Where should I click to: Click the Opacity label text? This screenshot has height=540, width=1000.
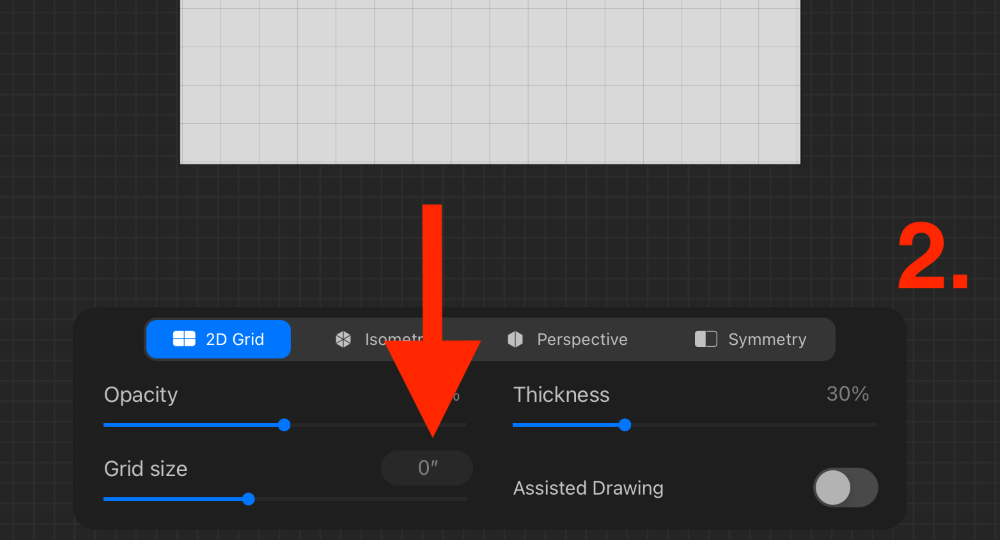point(141,394)
